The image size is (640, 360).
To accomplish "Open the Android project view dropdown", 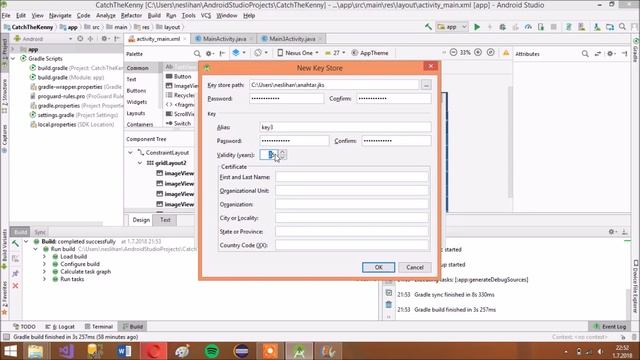I will click(43, 39).
